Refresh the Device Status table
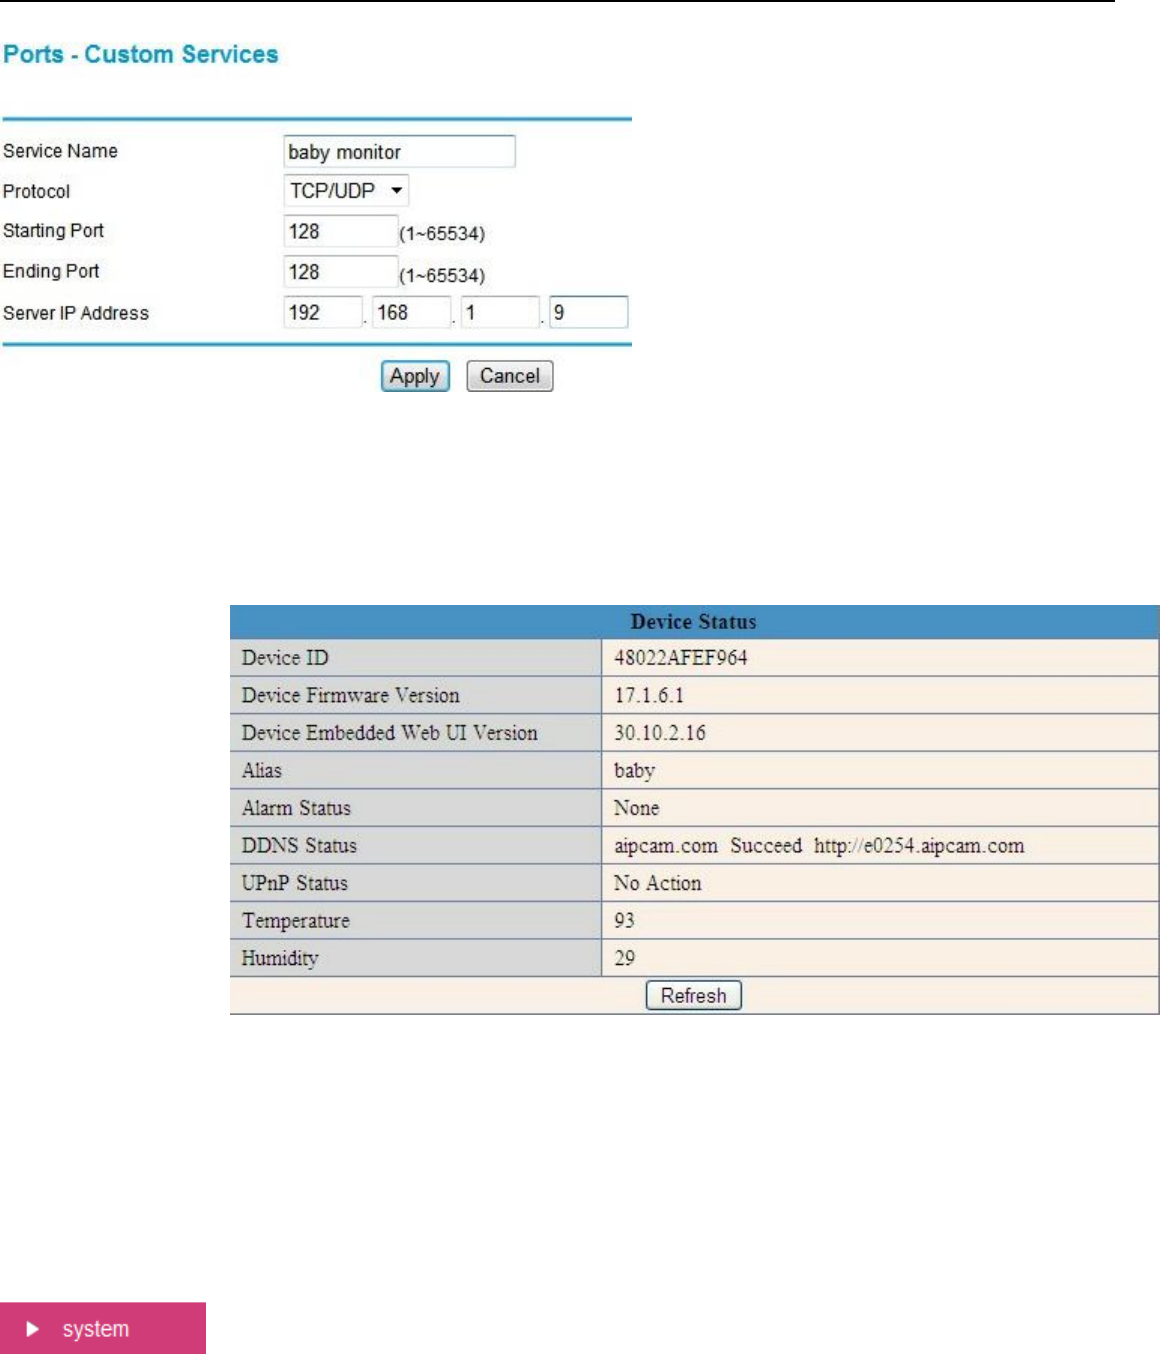Screen dimensions: 1160x1354 click(694, 995)
